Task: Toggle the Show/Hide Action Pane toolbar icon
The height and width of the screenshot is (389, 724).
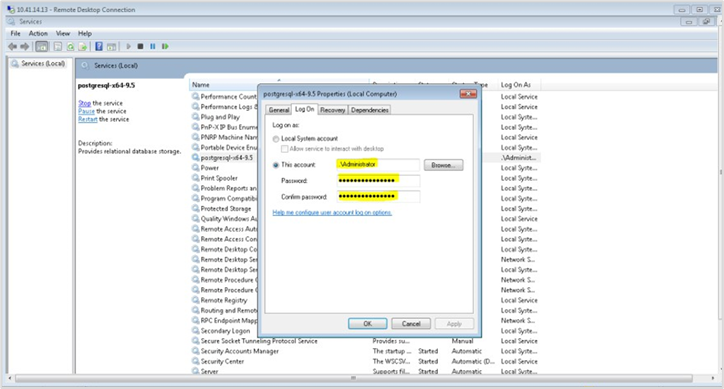Action: pyautogui.click(x=111, y=47)
